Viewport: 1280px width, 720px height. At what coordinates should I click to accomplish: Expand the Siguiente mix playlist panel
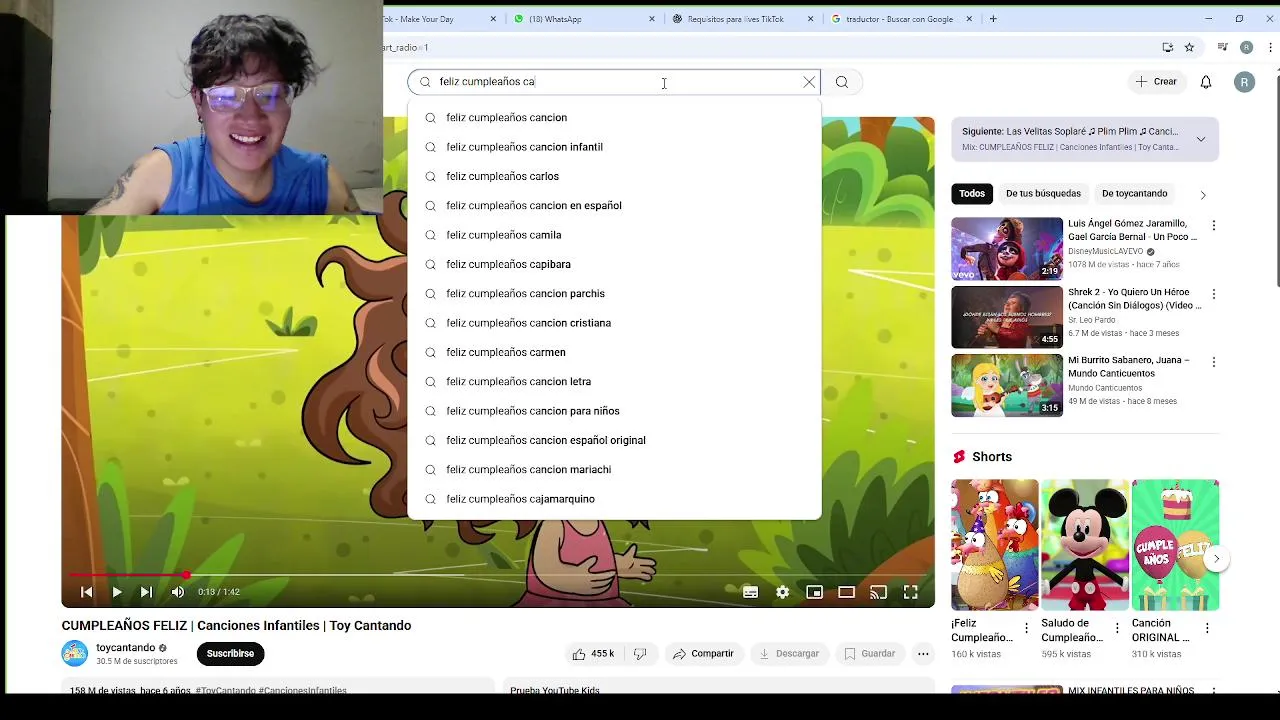click(1201, 139)
